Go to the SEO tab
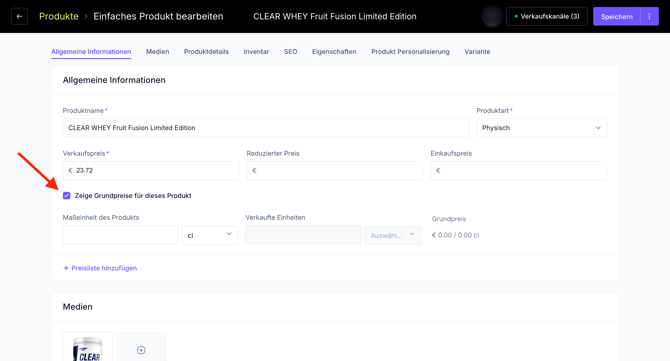Viewport: 670px width, 361px height. (291, 52)
